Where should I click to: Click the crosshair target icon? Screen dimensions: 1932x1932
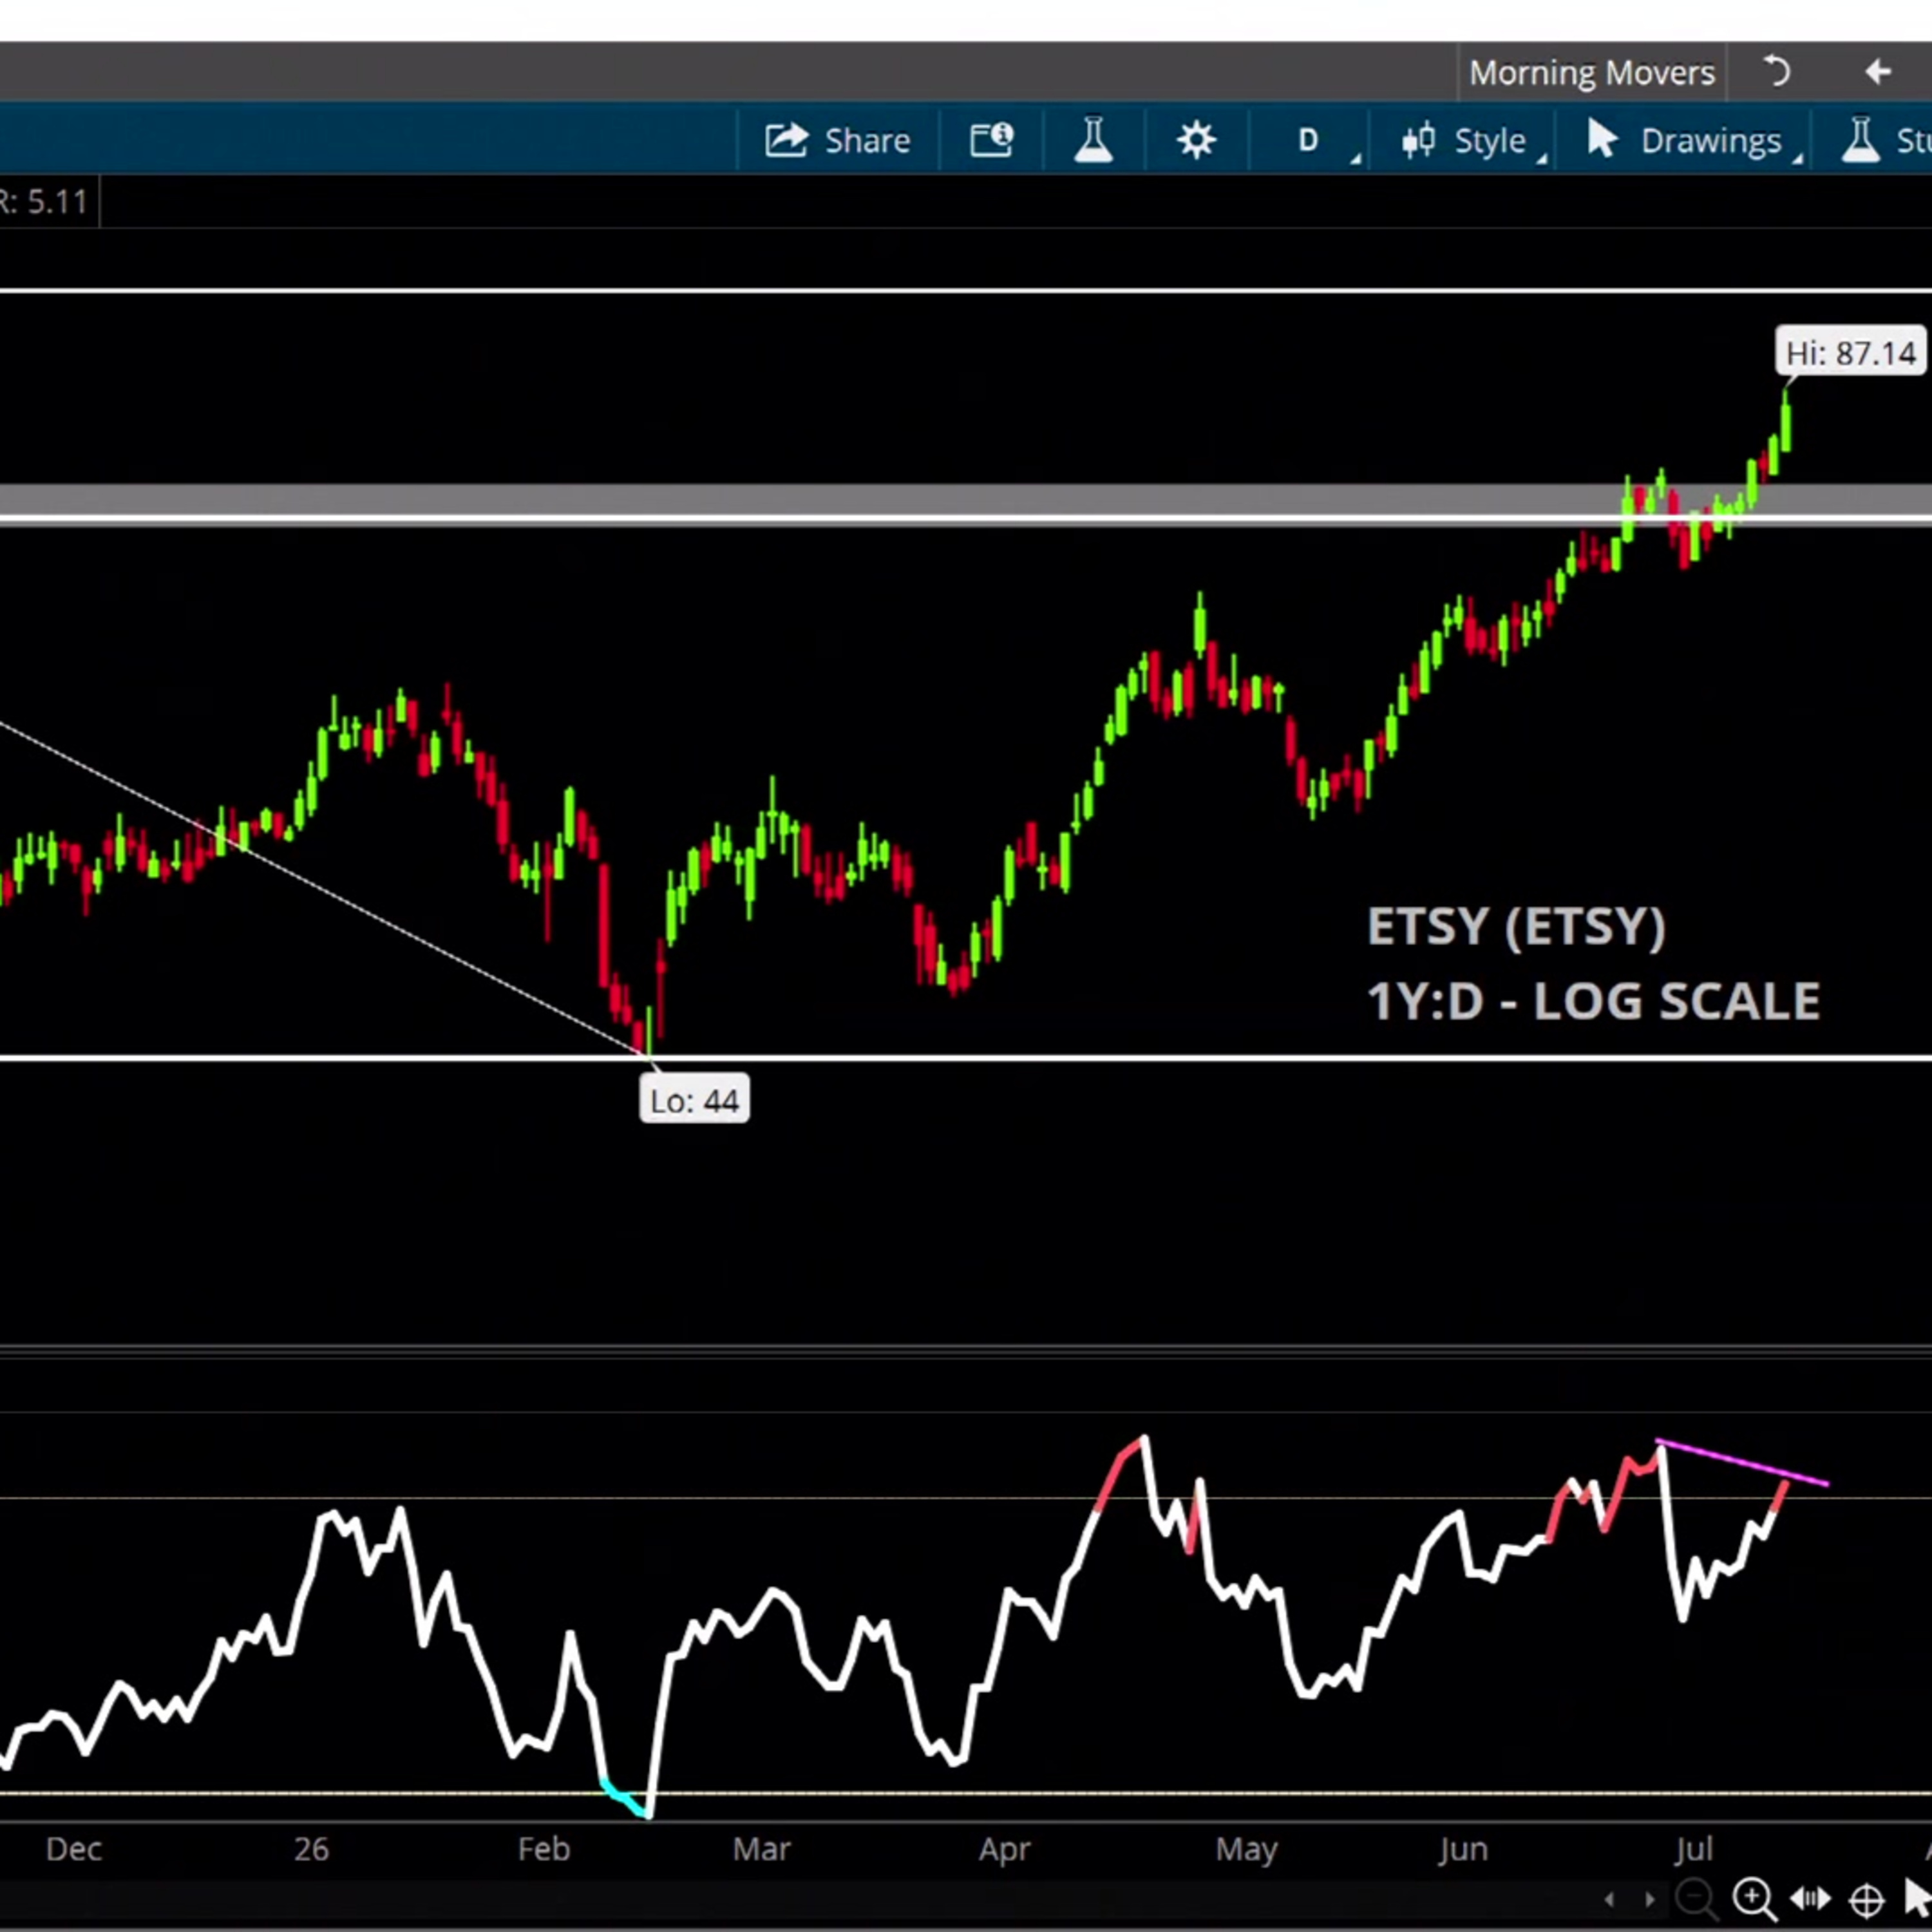click(1866, 1898)
